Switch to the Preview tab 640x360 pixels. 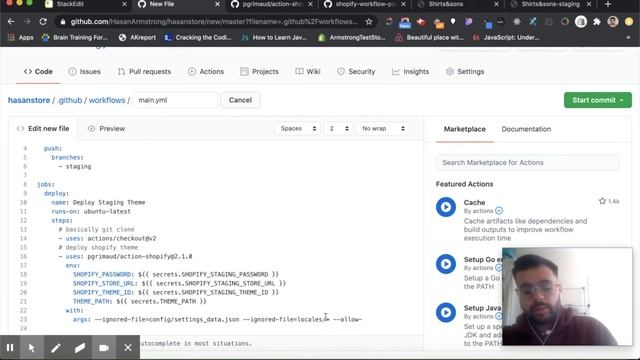click(x=107, y=129)
